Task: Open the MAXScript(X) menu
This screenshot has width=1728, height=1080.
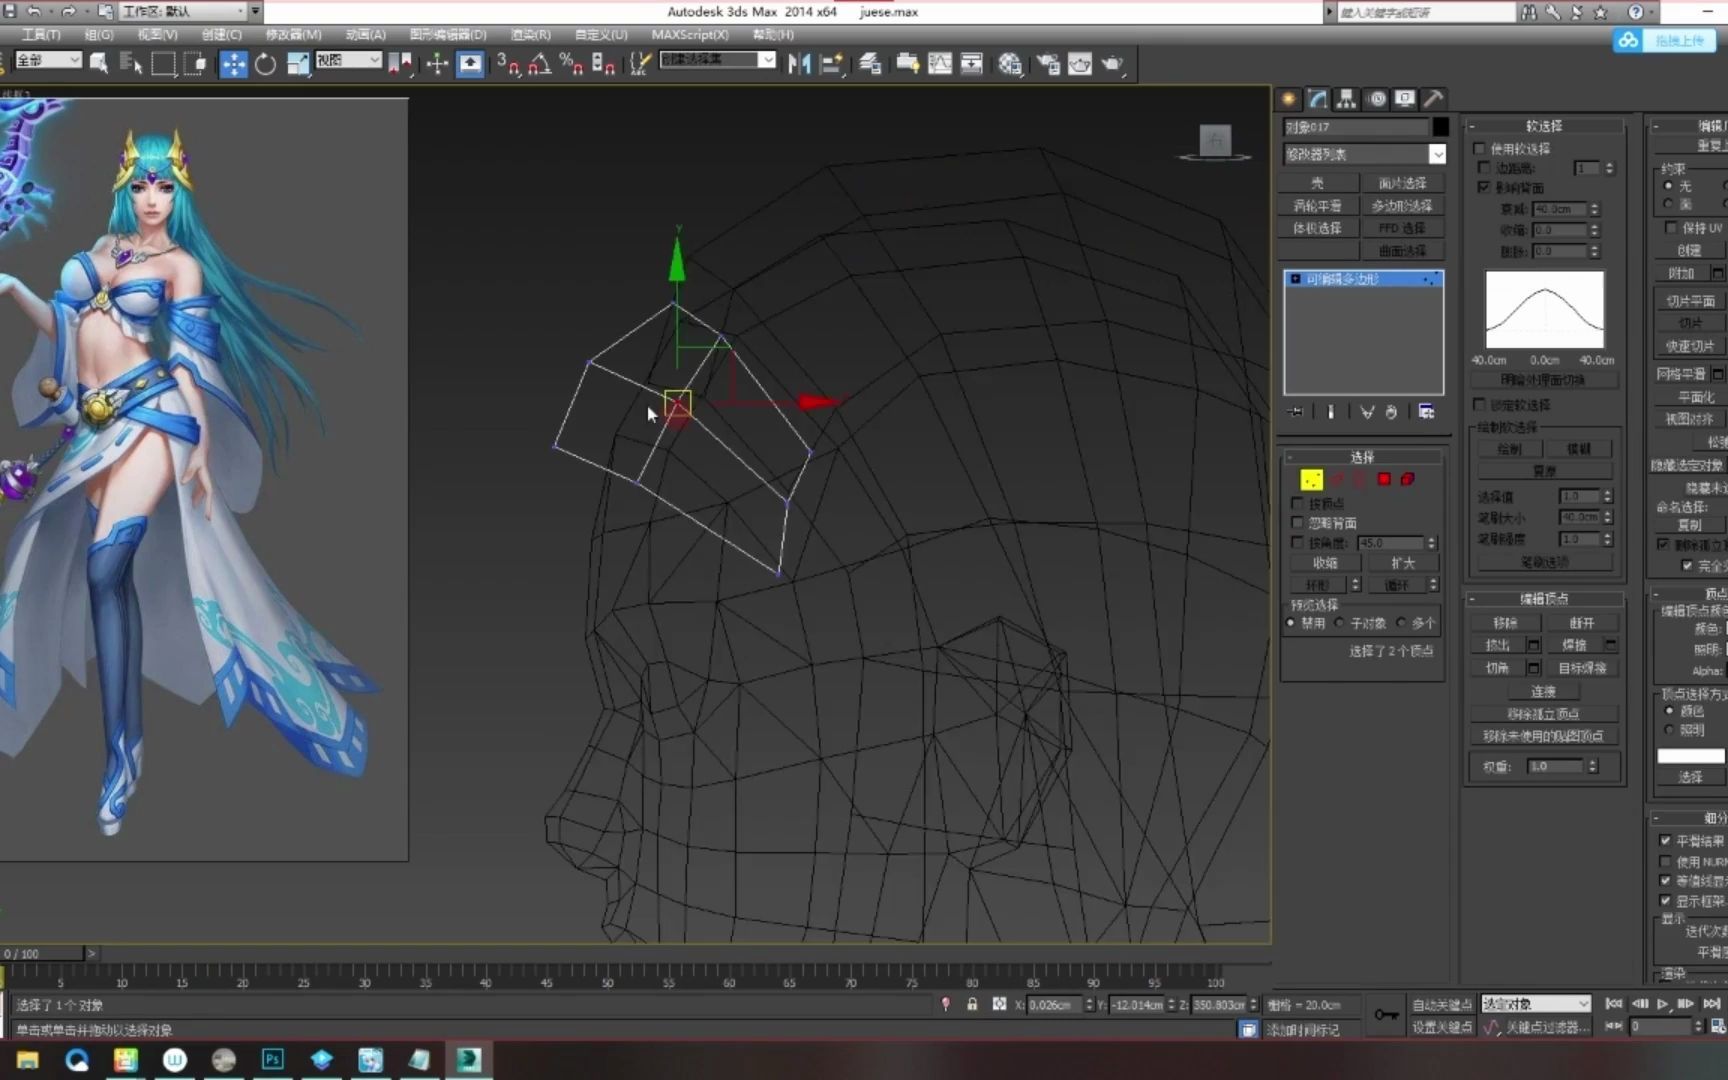Action: (688, 34)
